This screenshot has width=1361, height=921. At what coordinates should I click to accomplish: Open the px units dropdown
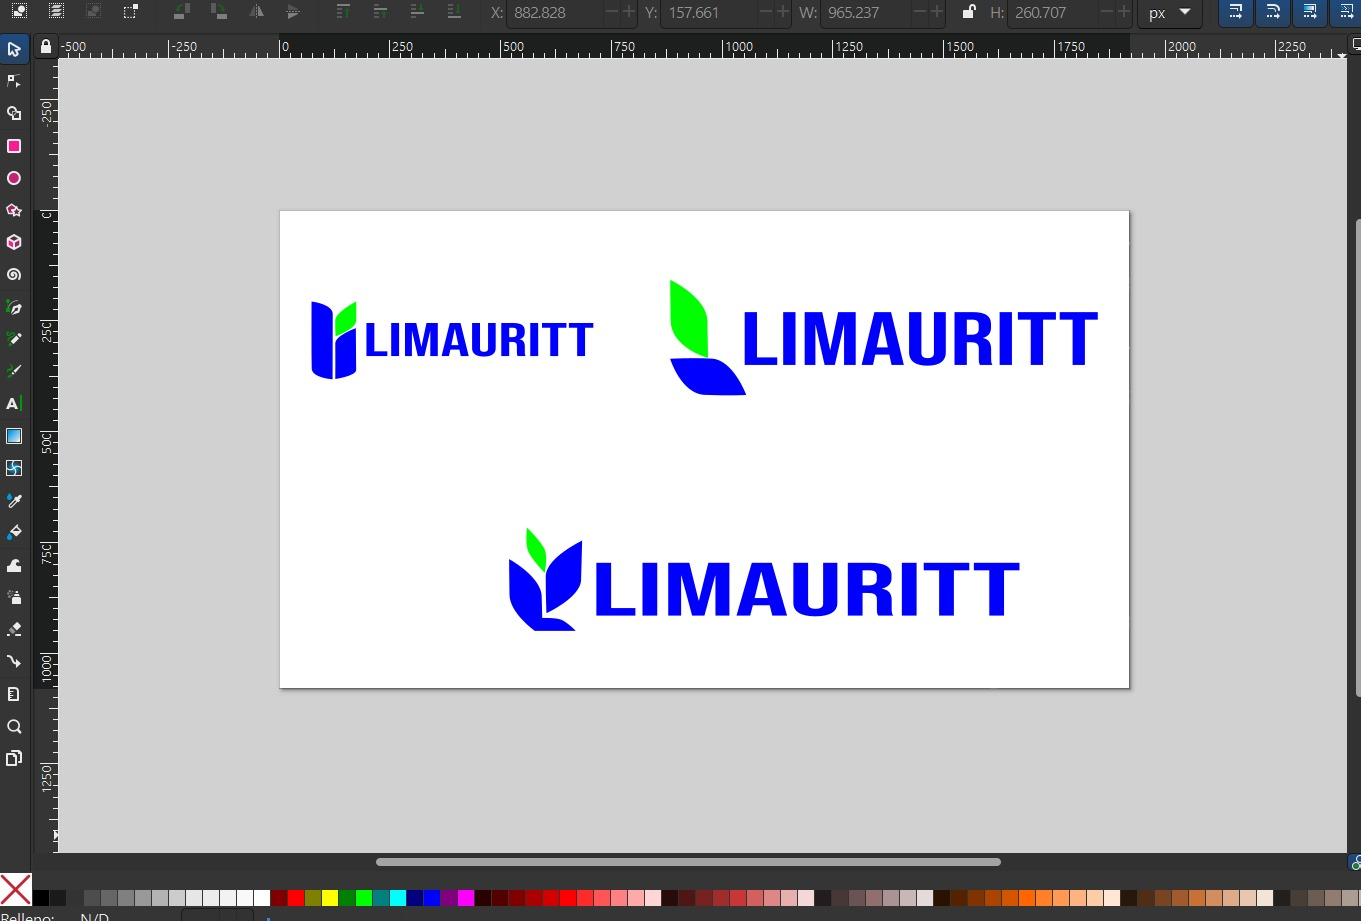[x=1169, y=13]
